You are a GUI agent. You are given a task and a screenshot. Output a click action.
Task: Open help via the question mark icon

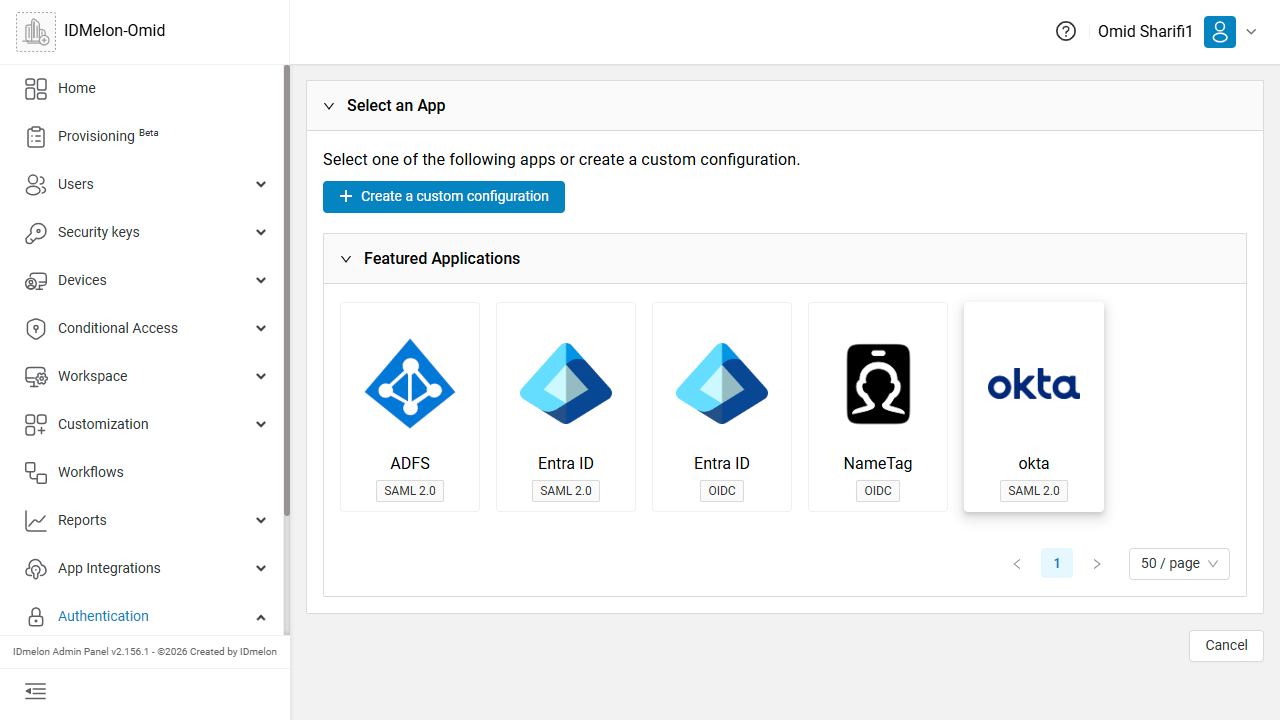pos(1066,31)
